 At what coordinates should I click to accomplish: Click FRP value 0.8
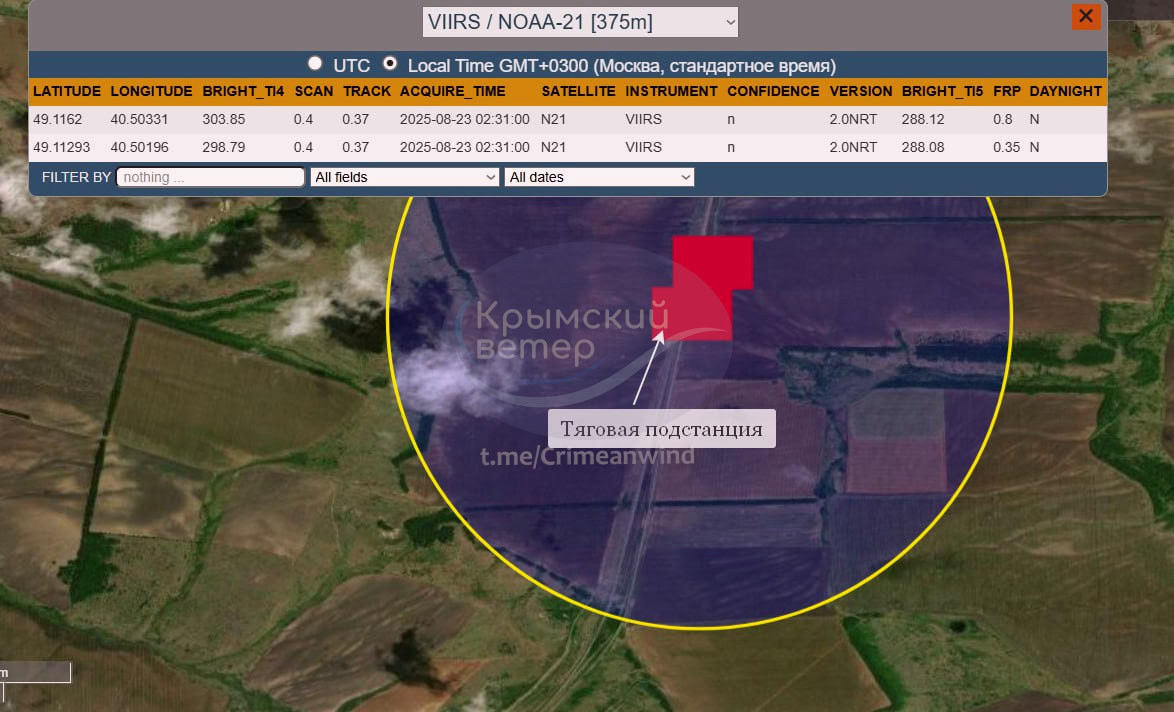pyautogui.click(x=1003, y=119)
